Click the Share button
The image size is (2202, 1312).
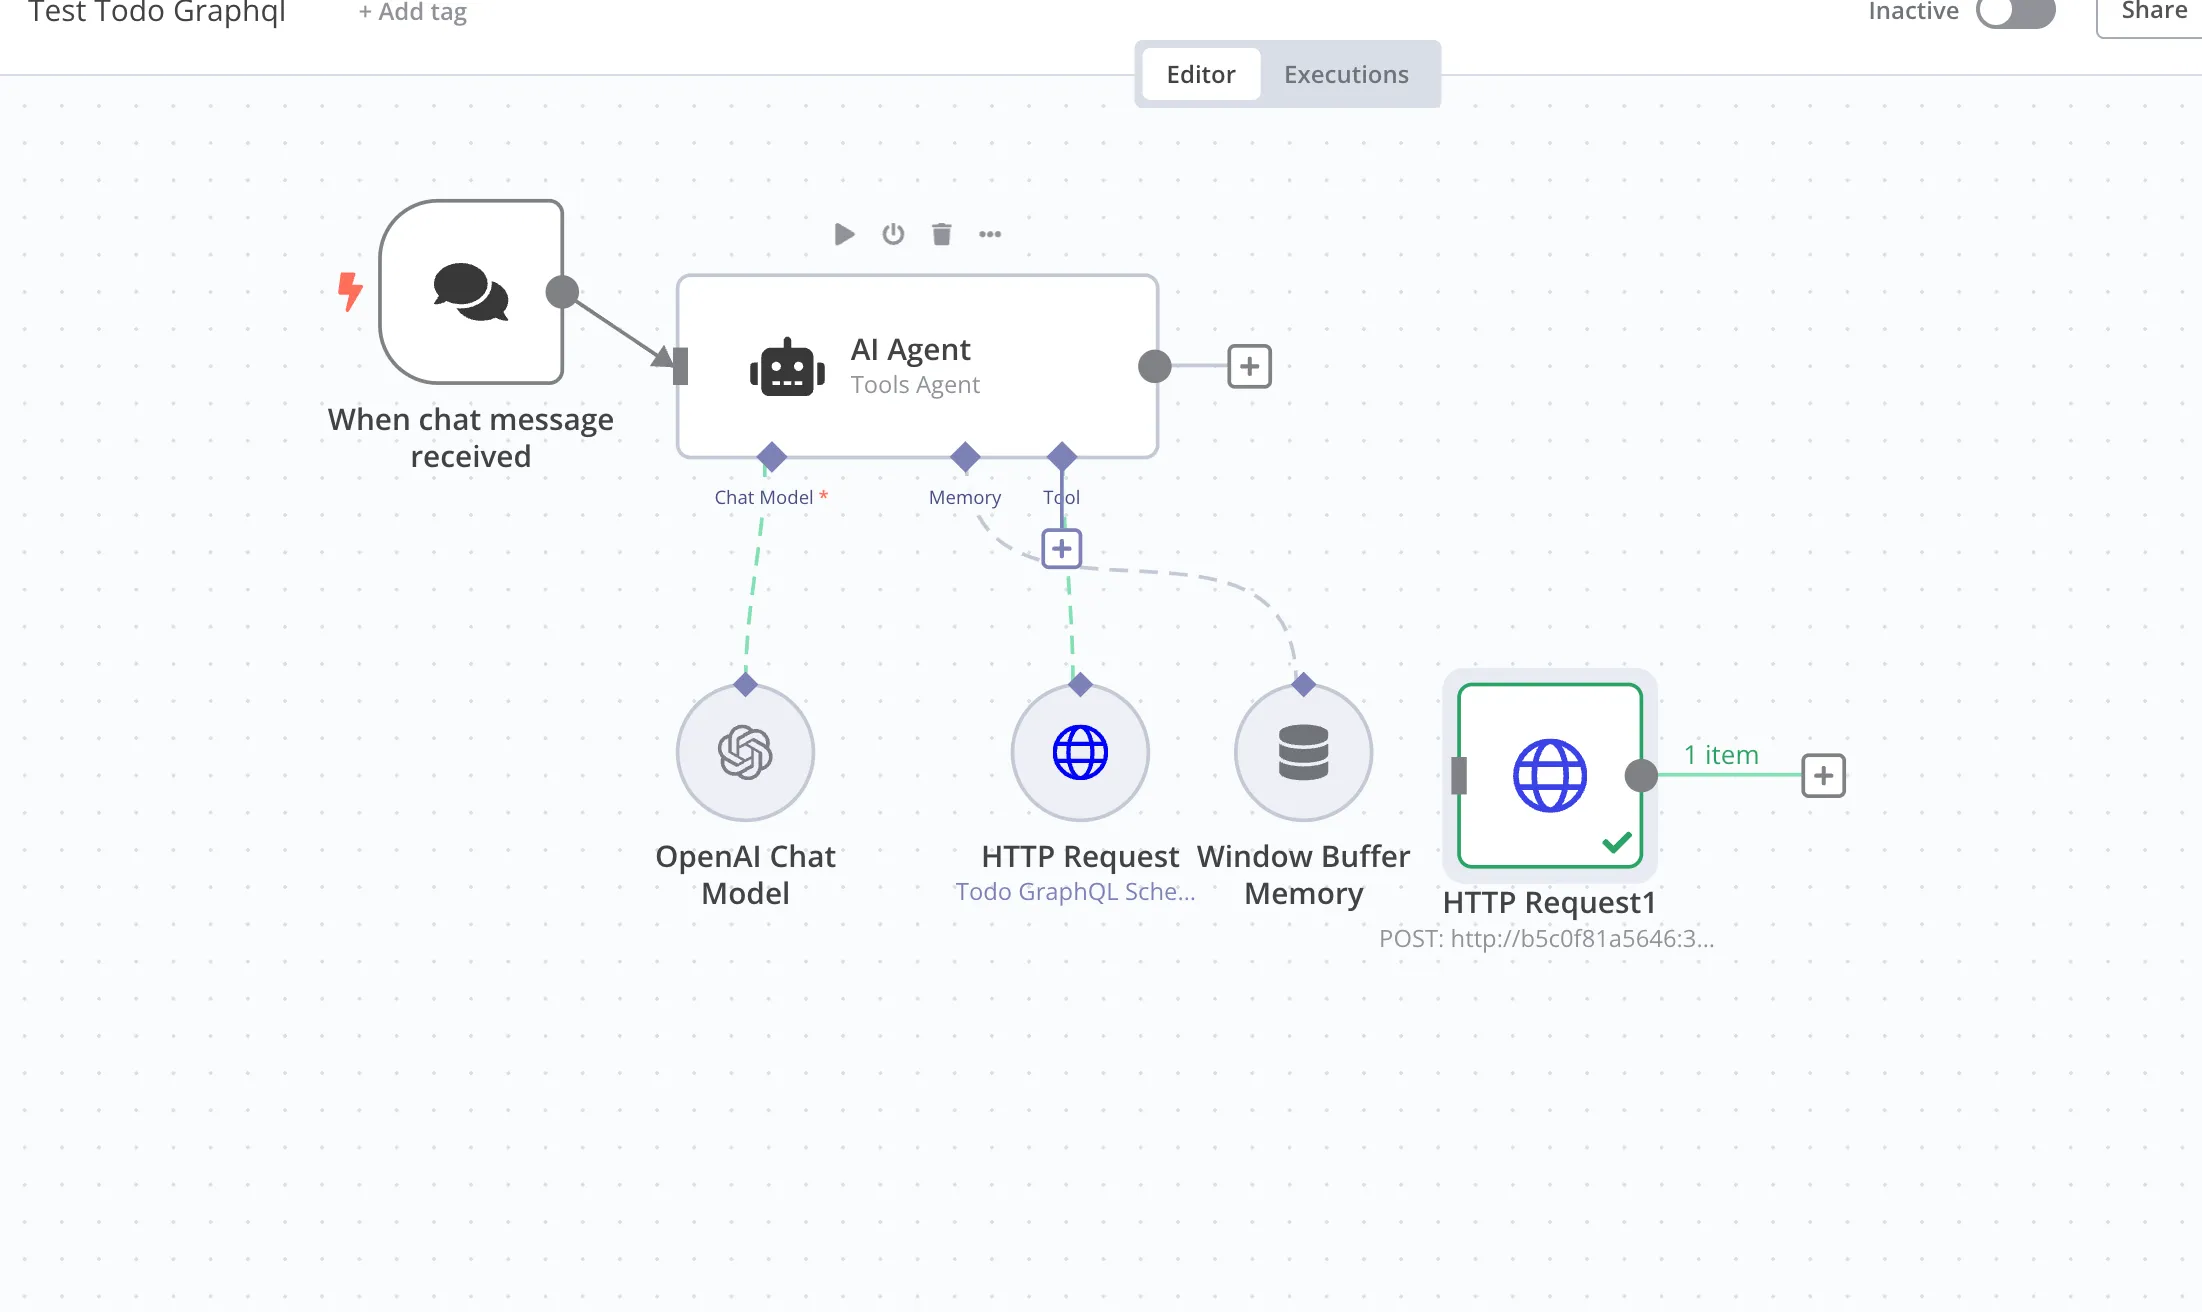[x=2153, y=12]
